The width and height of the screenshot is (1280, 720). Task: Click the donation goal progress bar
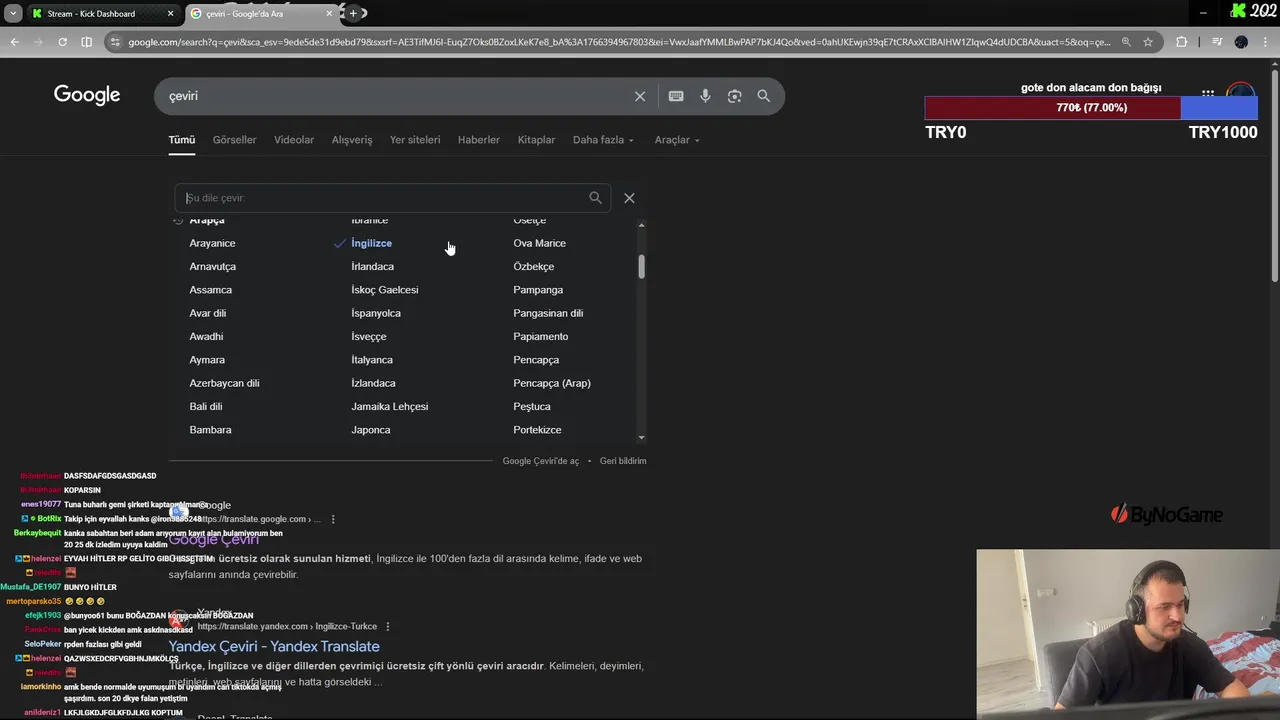tap(1091, 108)
